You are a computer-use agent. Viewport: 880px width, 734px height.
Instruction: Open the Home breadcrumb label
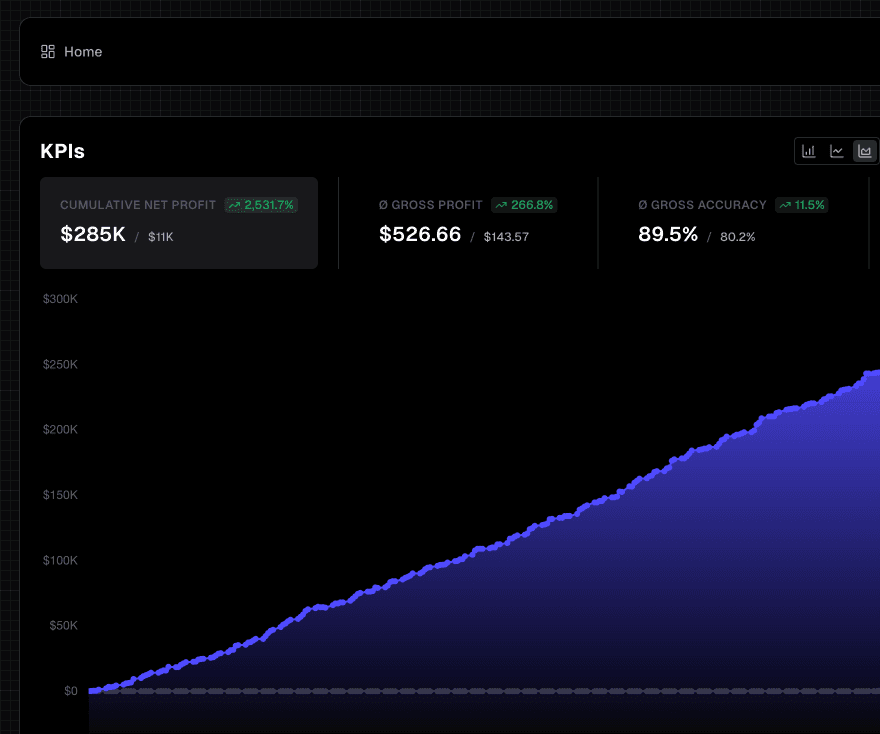tap(83, 52)
